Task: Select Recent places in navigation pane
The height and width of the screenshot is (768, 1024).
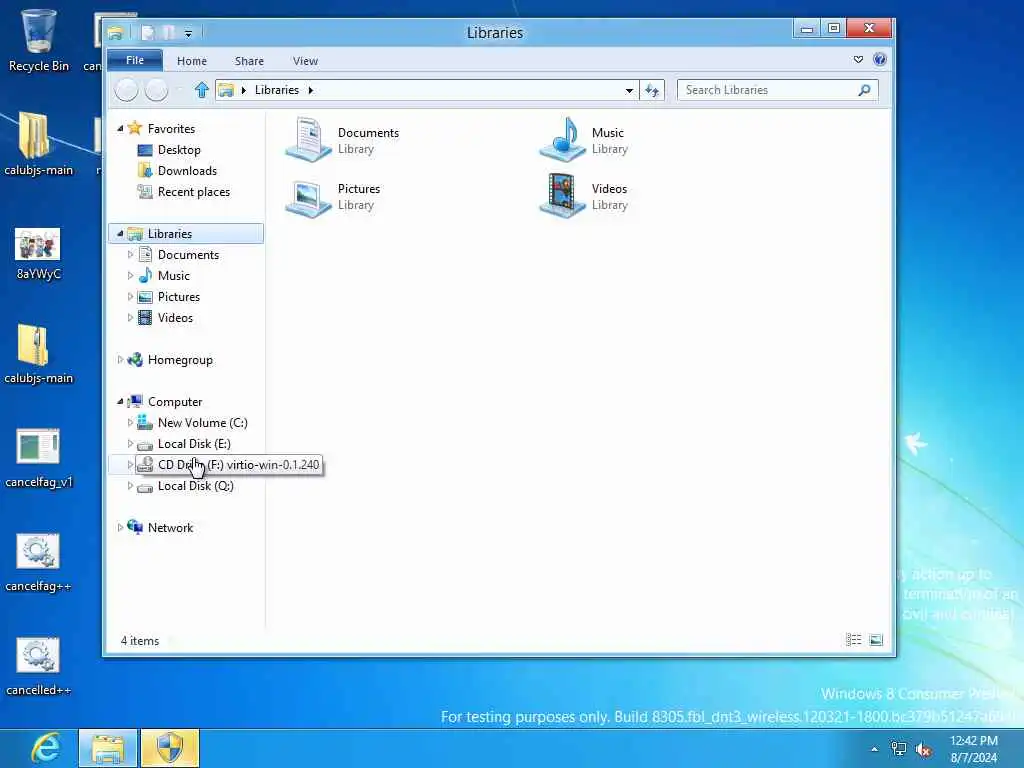Action: (x=193, y=191)
